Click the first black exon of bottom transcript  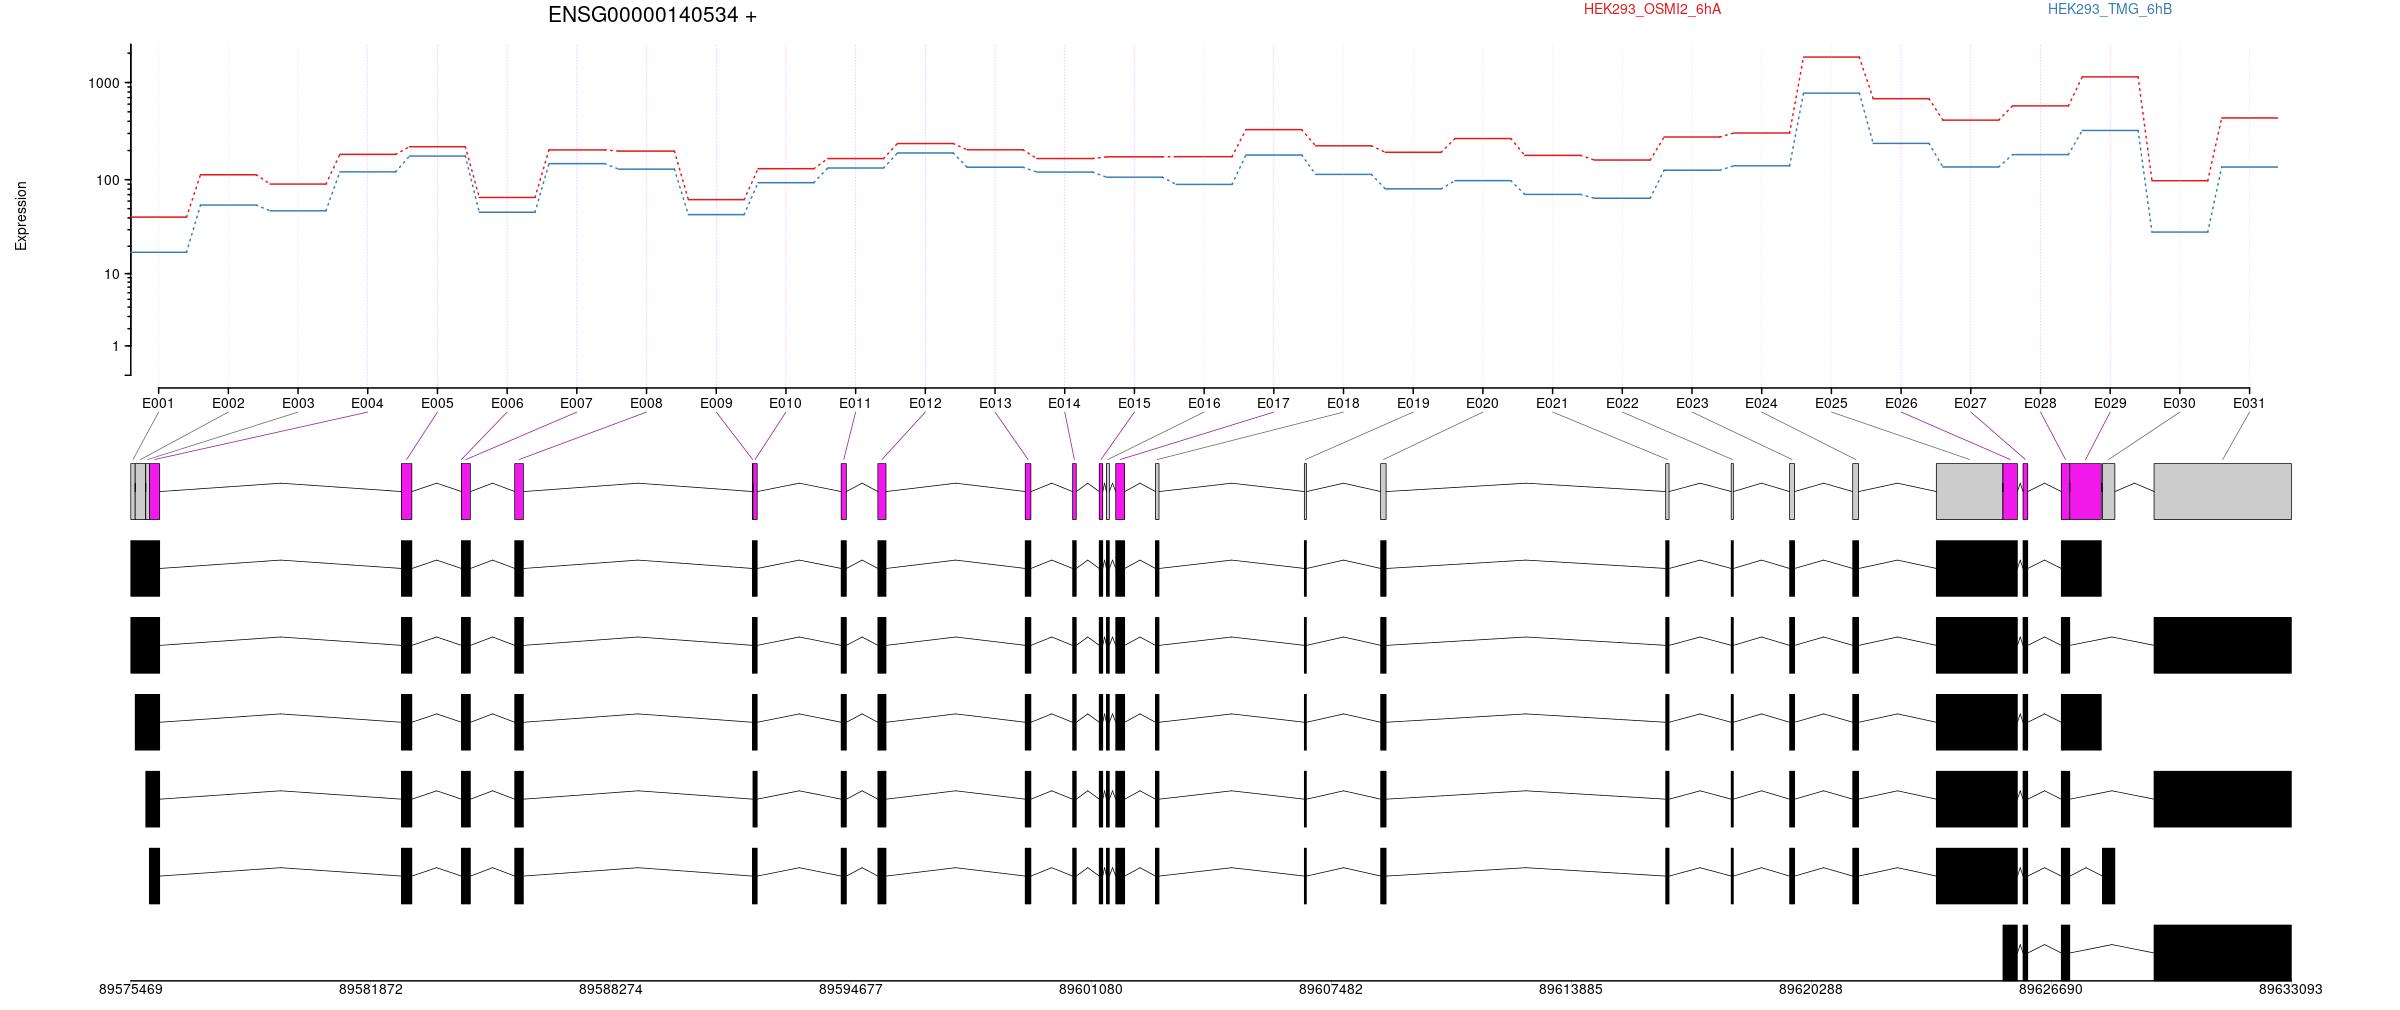tap(2010, 952)
